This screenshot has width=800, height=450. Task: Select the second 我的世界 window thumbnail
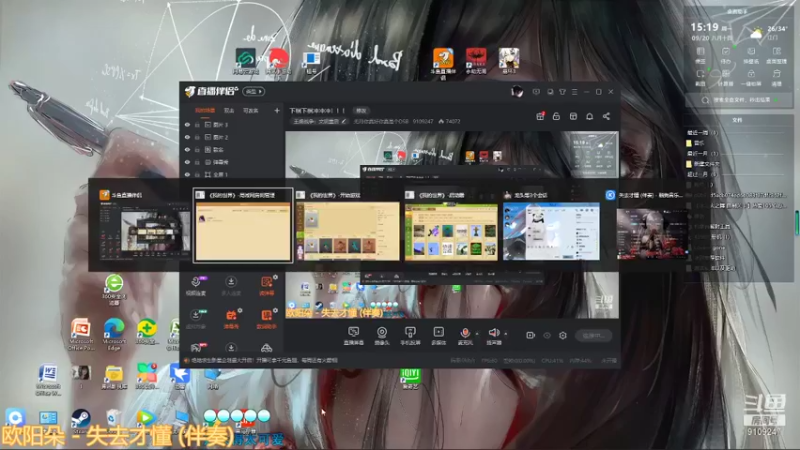coord(348,225)
